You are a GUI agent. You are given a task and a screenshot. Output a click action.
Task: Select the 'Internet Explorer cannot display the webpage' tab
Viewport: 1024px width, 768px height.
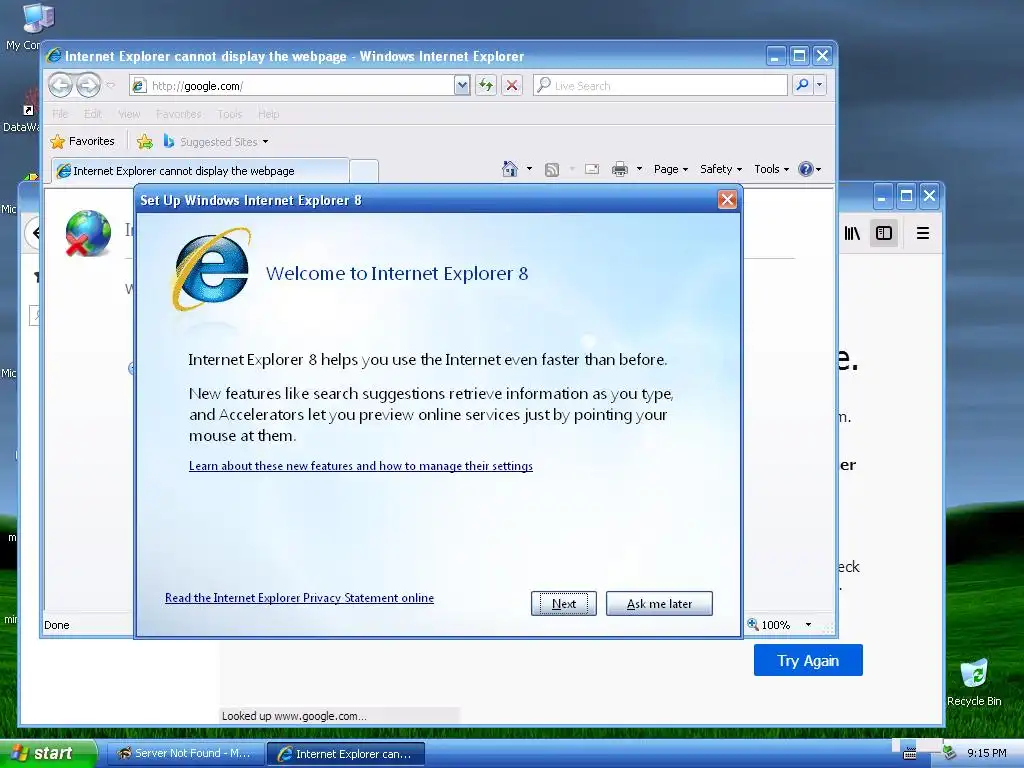point(200,170)
